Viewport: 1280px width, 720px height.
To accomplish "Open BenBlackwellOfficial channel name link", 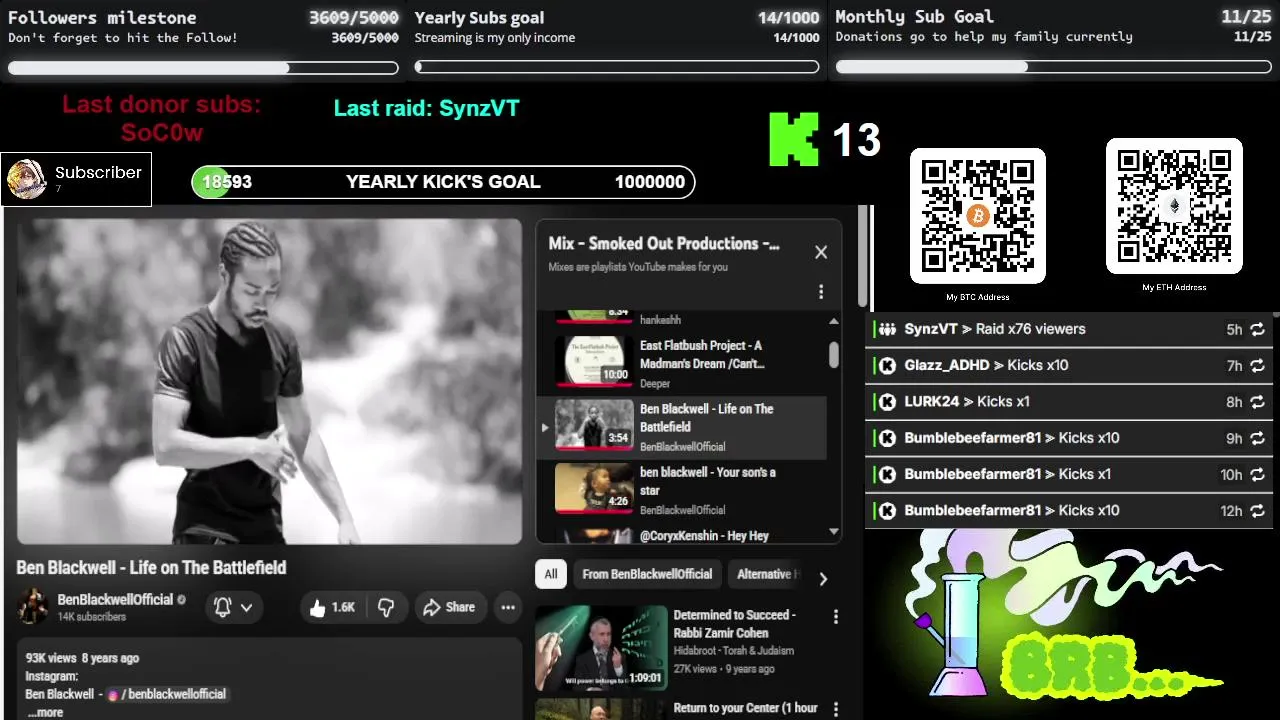I will point(115,600).
